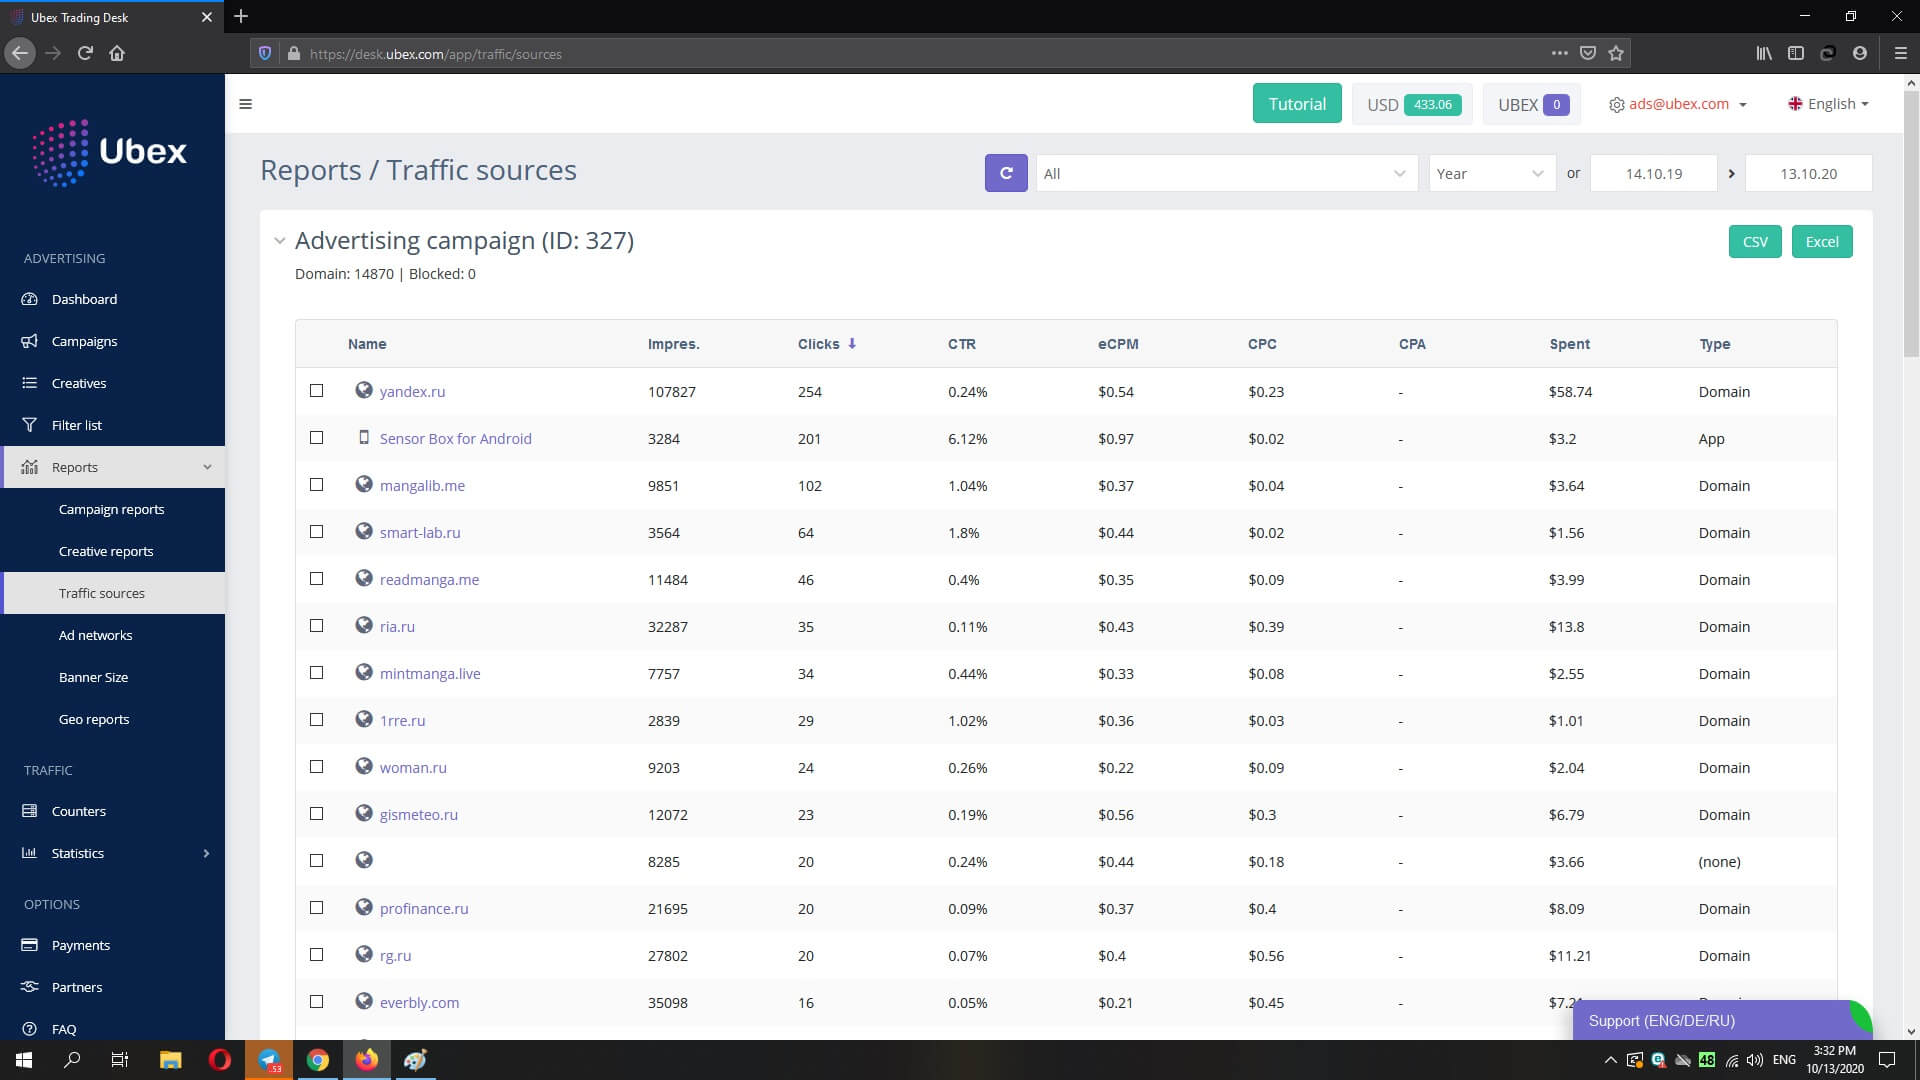Click the end date field 13.10.20
Image resolution: width=1920 pixels, height=1080 pixels.
(1808, 173)
